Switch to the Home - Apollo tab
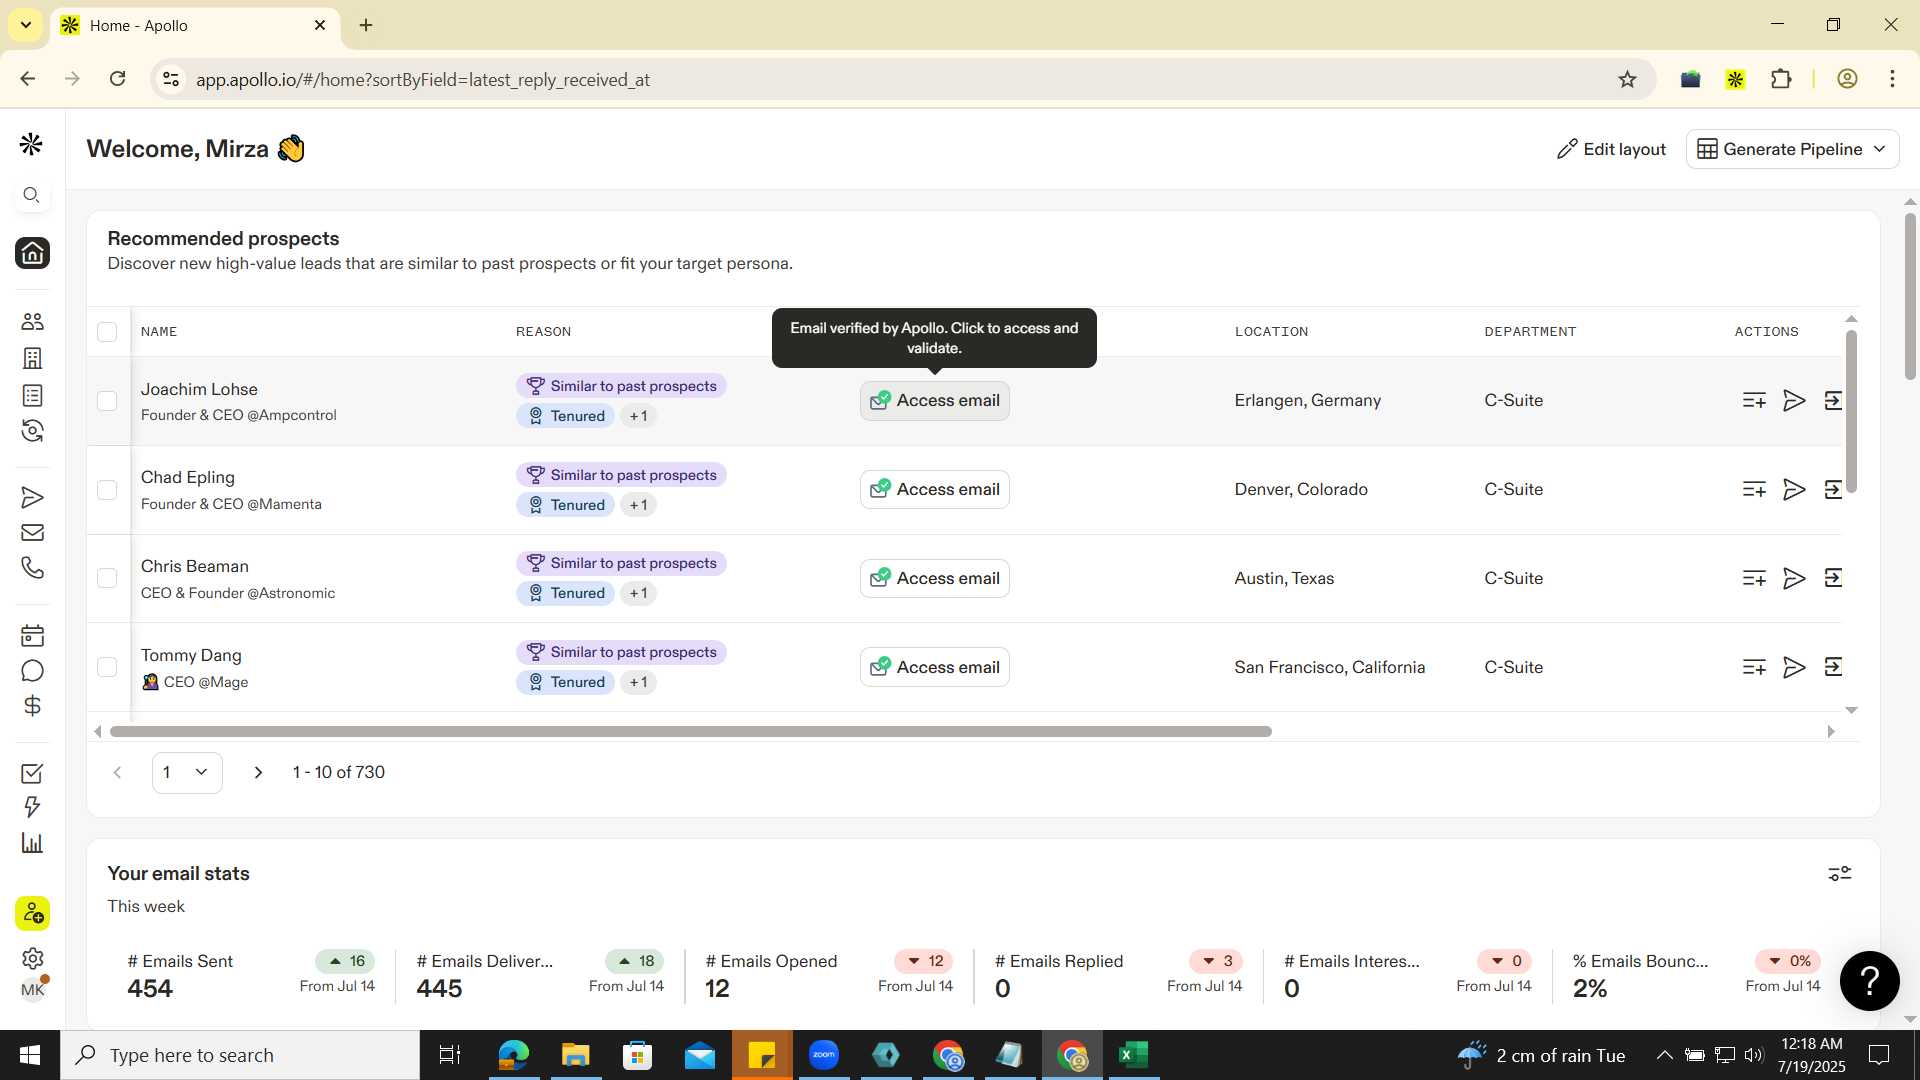This screenshot has width=1920, height=1080. click(x=194, y=26)
